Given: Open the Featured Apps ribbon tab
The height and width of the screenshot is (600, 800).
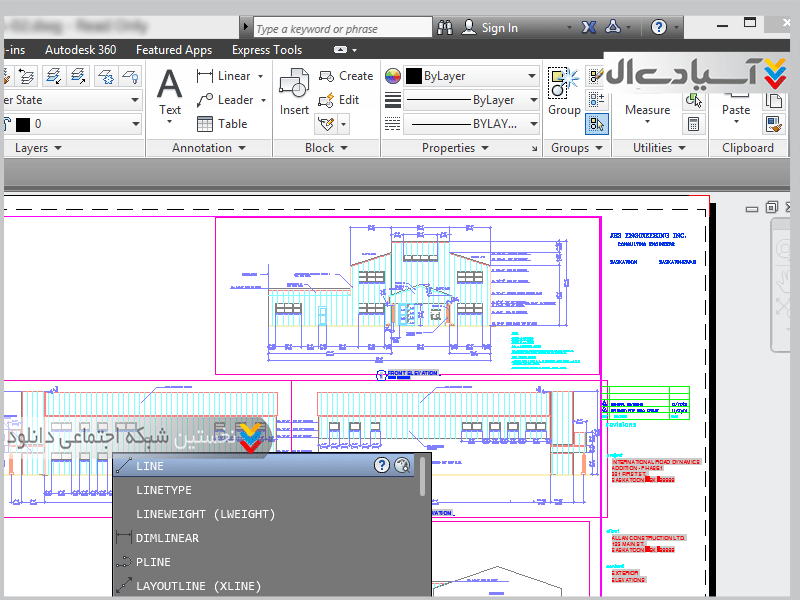Looking at the screenshot, I should 174,50.
